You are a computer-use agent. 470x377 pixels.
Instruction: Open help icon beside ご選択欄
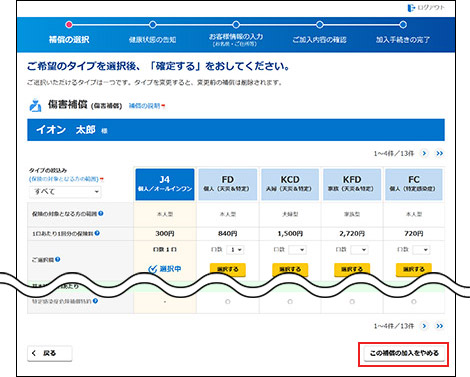point(58,259)
